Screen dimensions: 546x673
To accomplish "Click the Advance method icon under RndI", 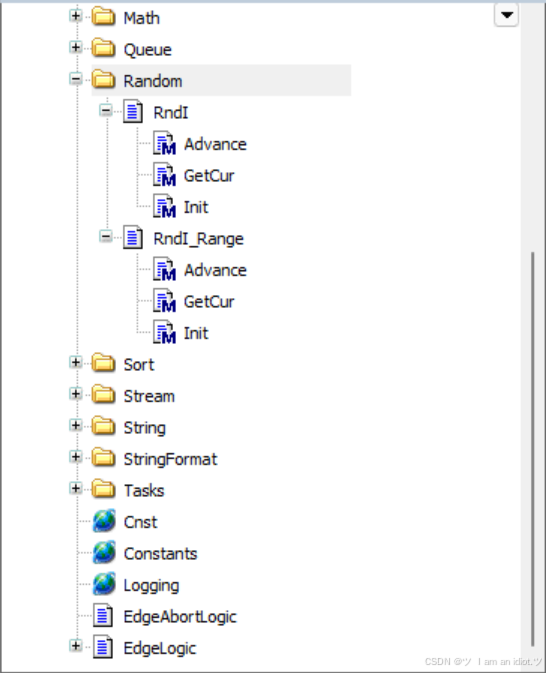I will point(164,143).
